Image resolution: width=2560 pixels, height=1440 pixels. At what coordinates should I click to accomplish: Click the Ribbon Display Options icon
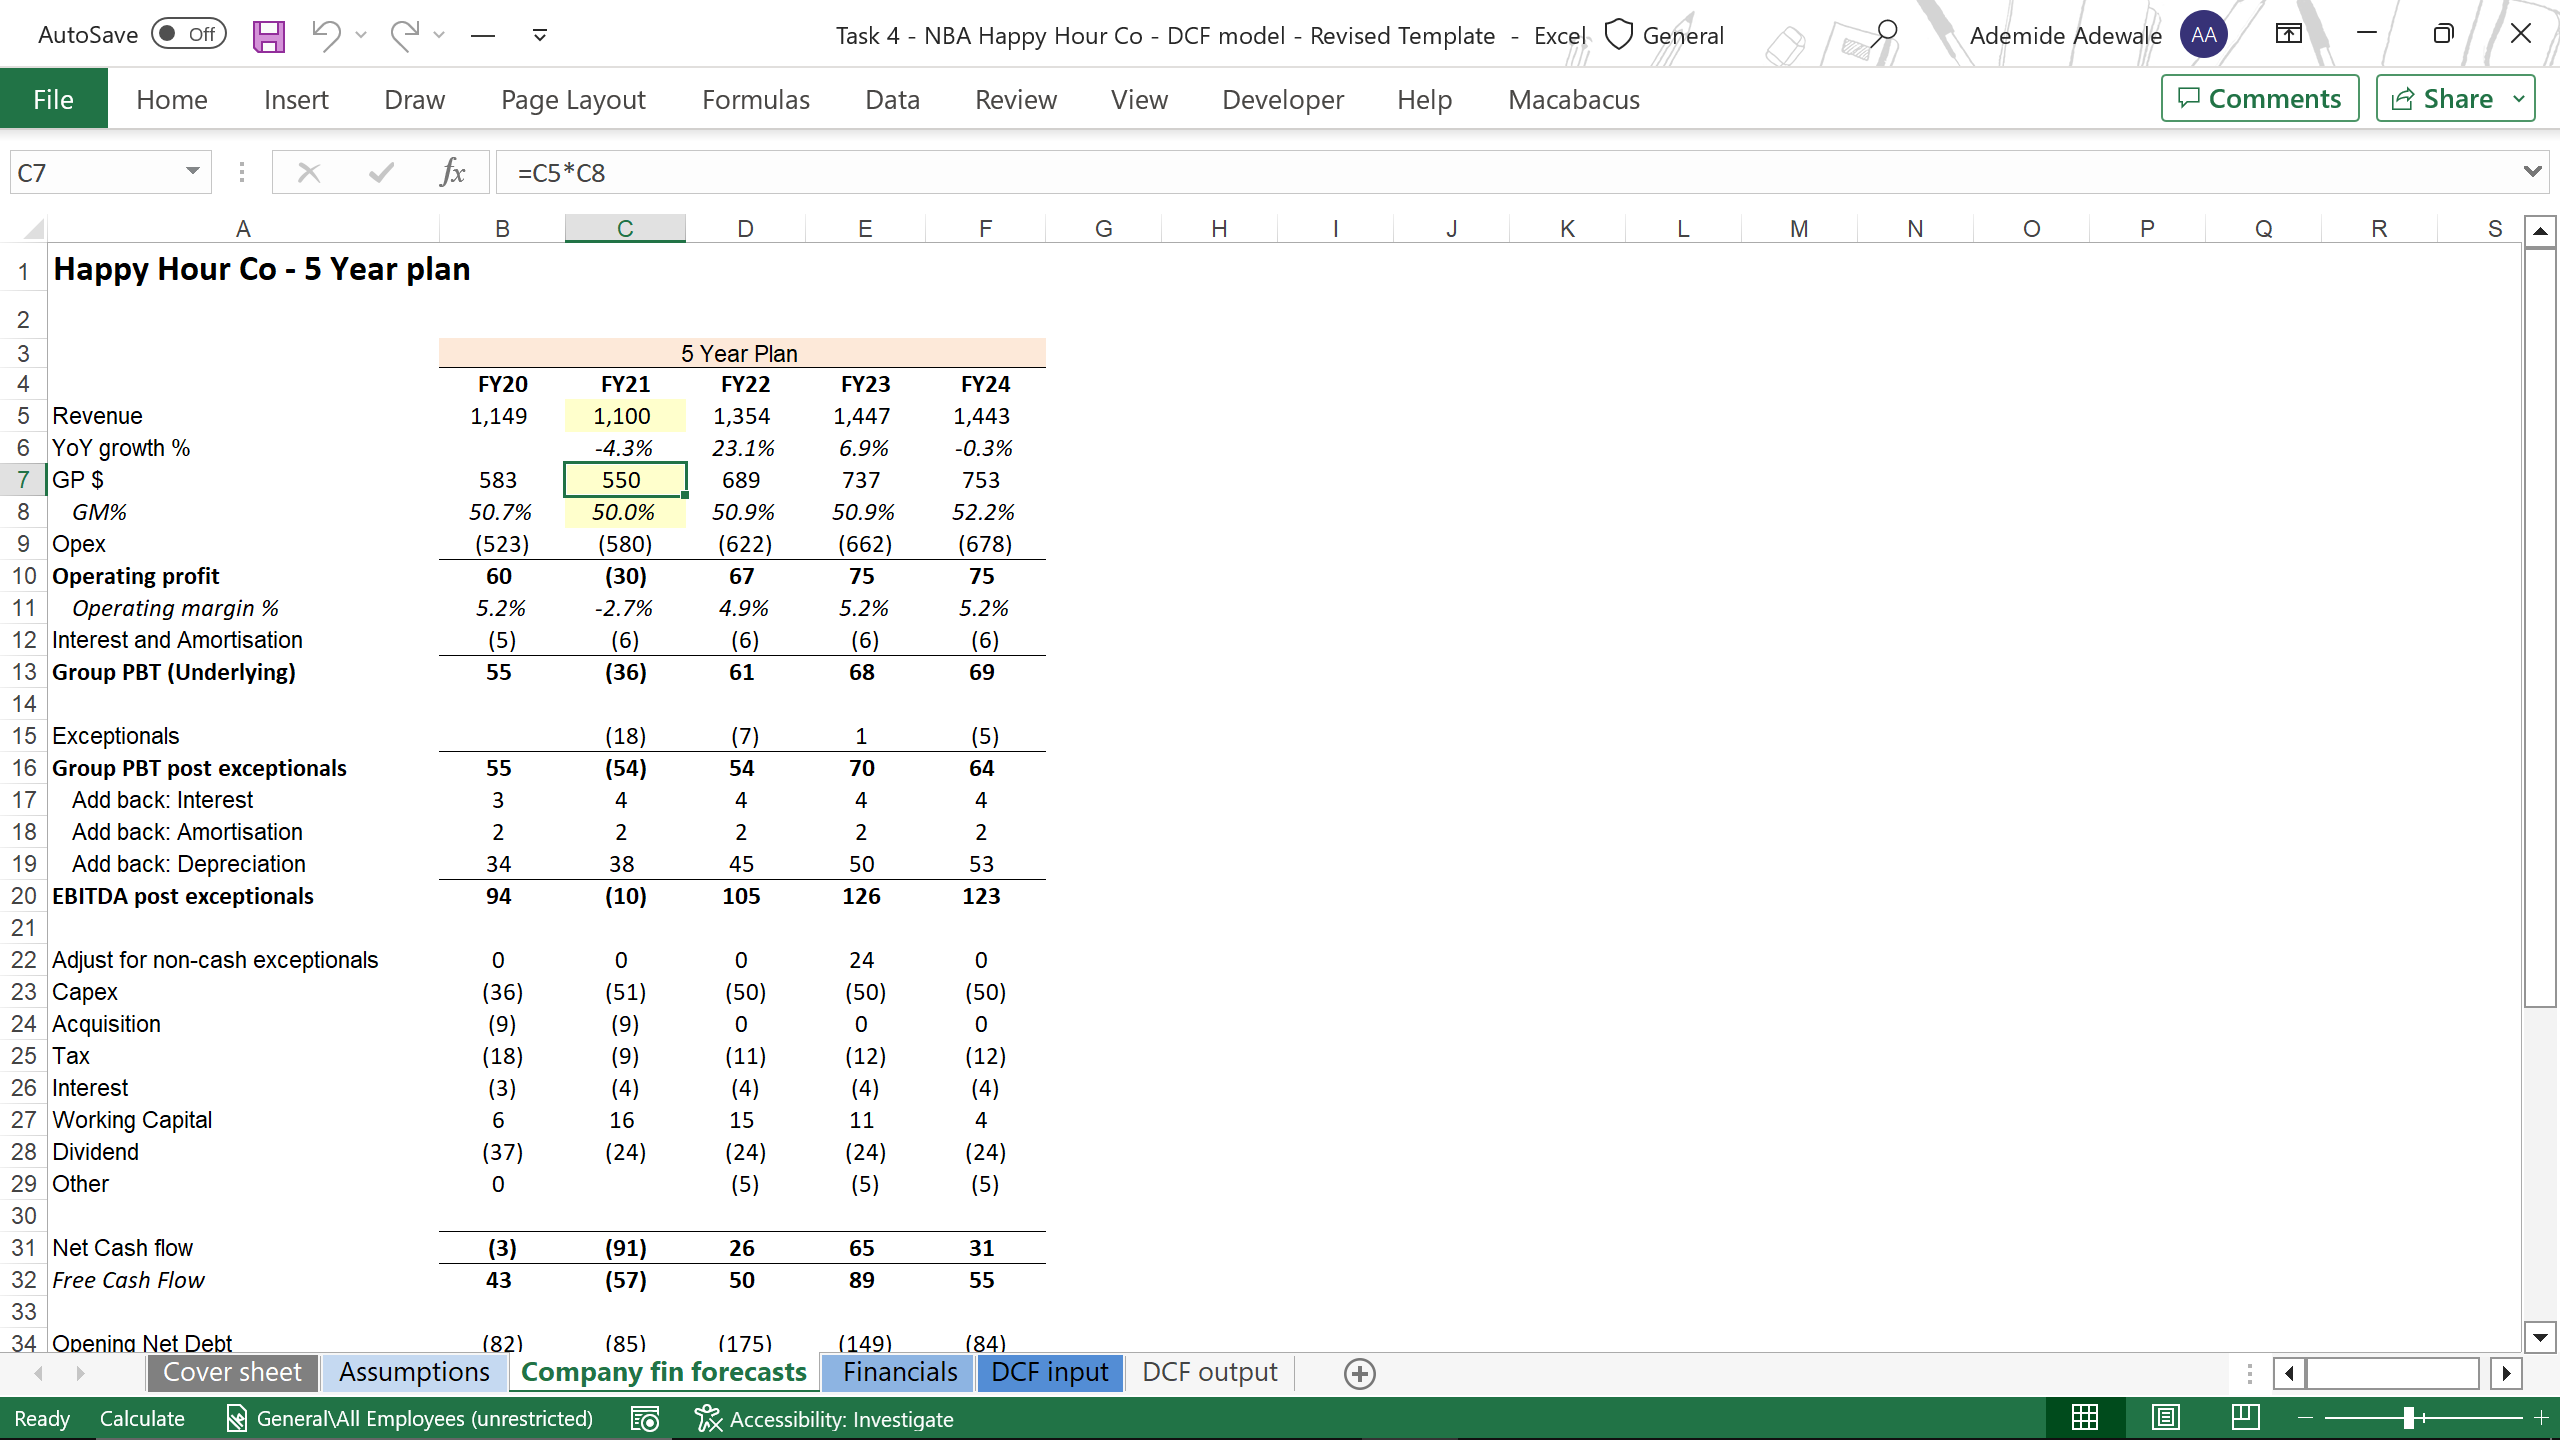pos(2288,34)
